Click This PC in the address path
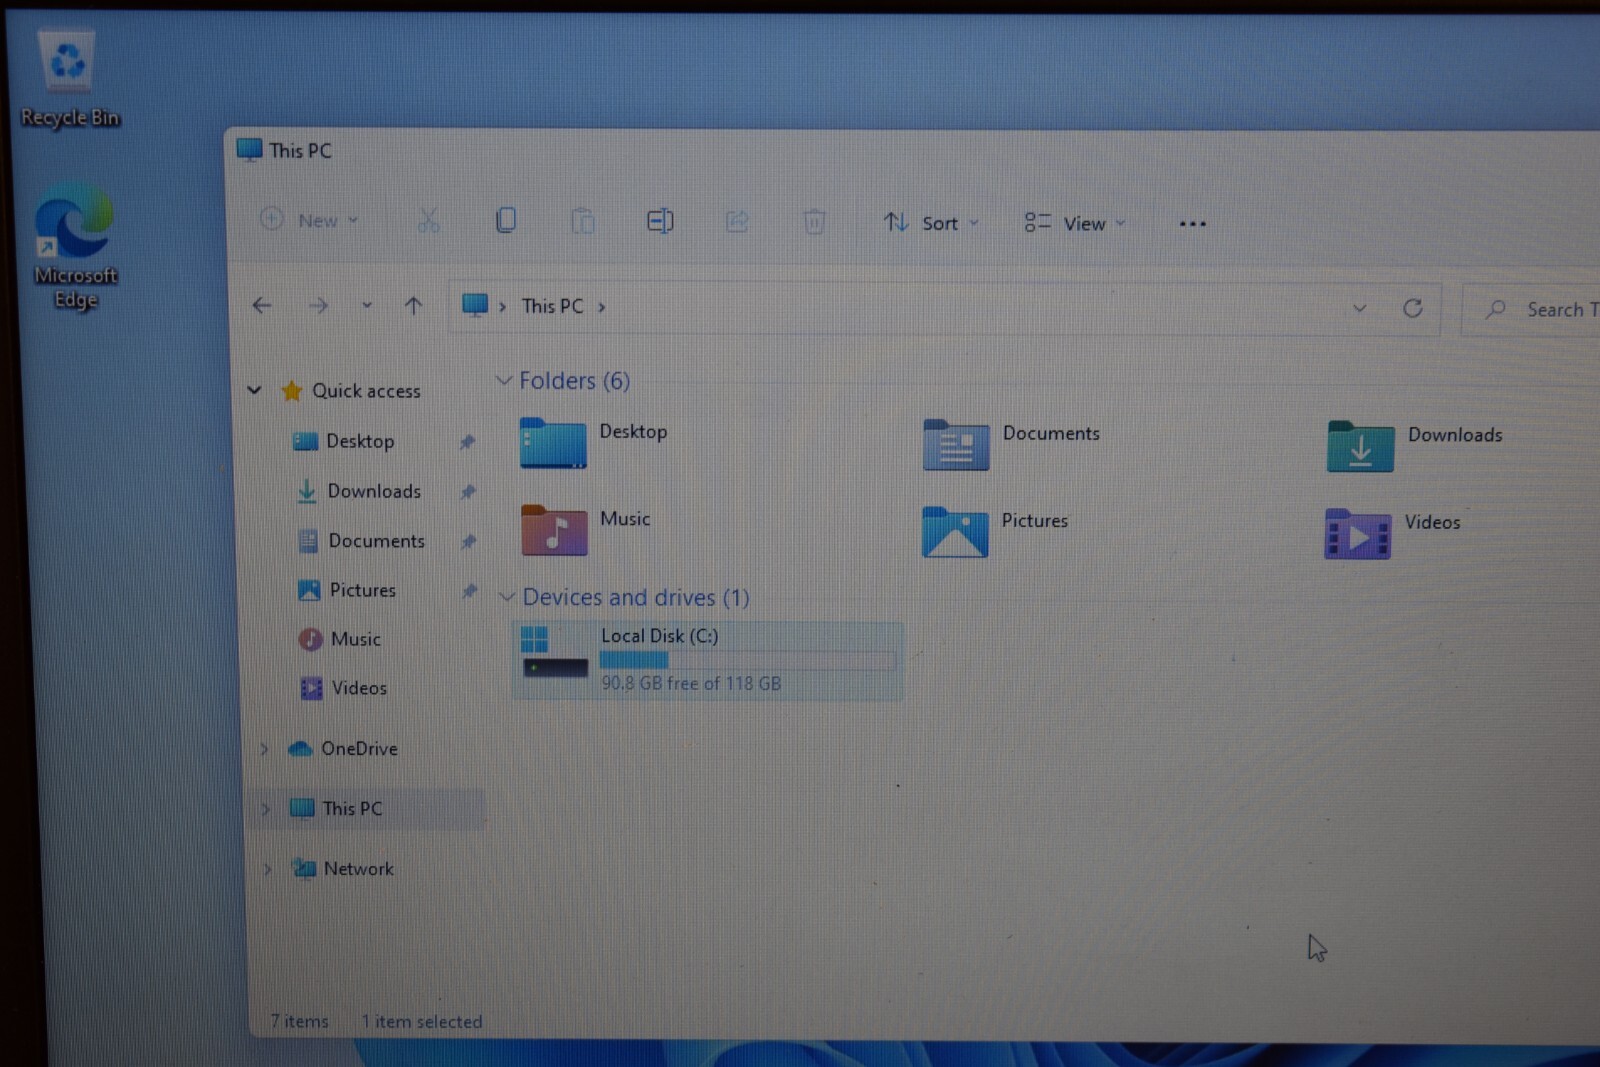The height and width of the screenshot is (1067, 1600). click(552, 306)
